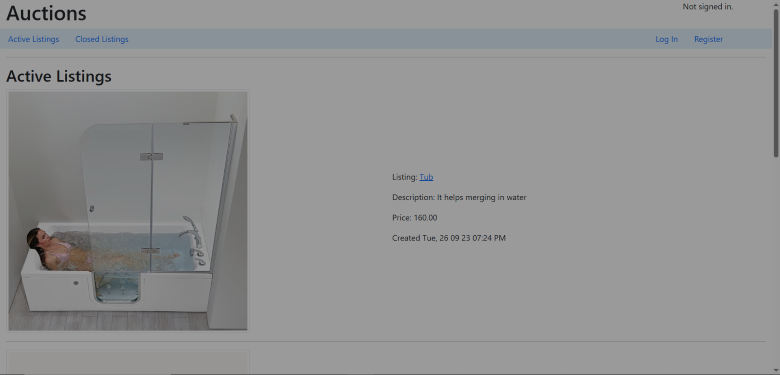This screenshot has height=375, width=780.
Task: Click the Price 160.00 text
Action: [x=415, y=218]
